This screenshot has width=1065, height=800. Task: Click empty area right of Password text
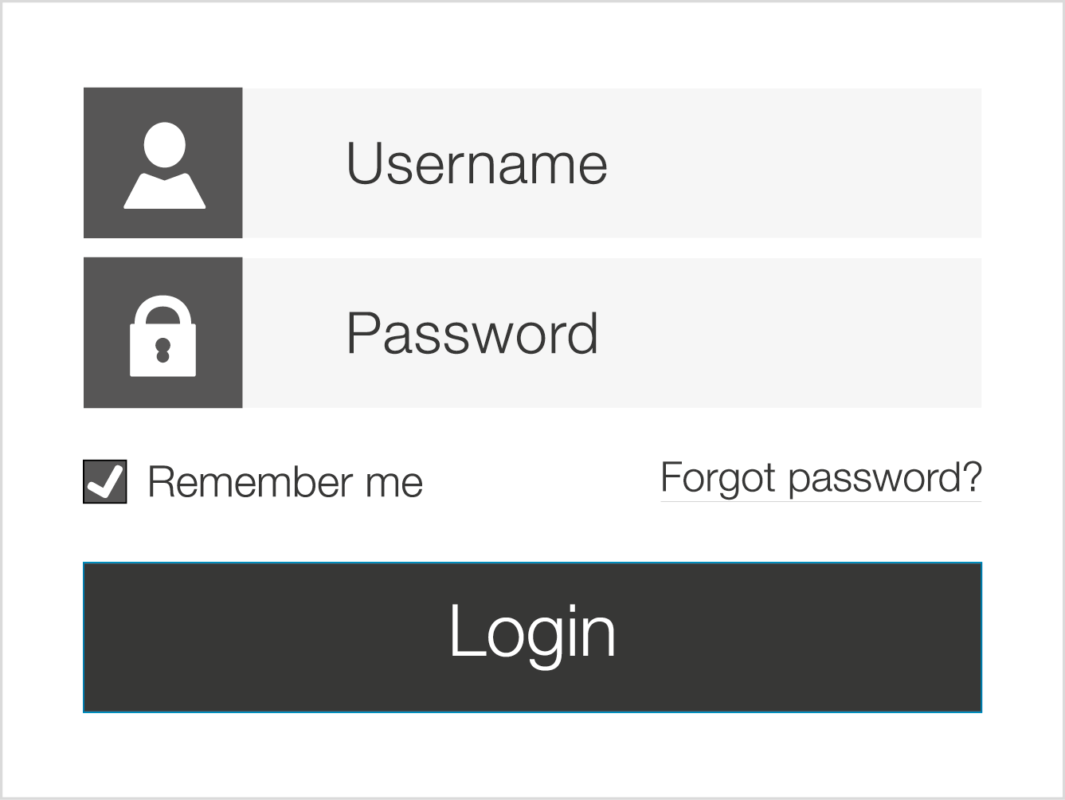pyautogui.click(x=791, y=333)
